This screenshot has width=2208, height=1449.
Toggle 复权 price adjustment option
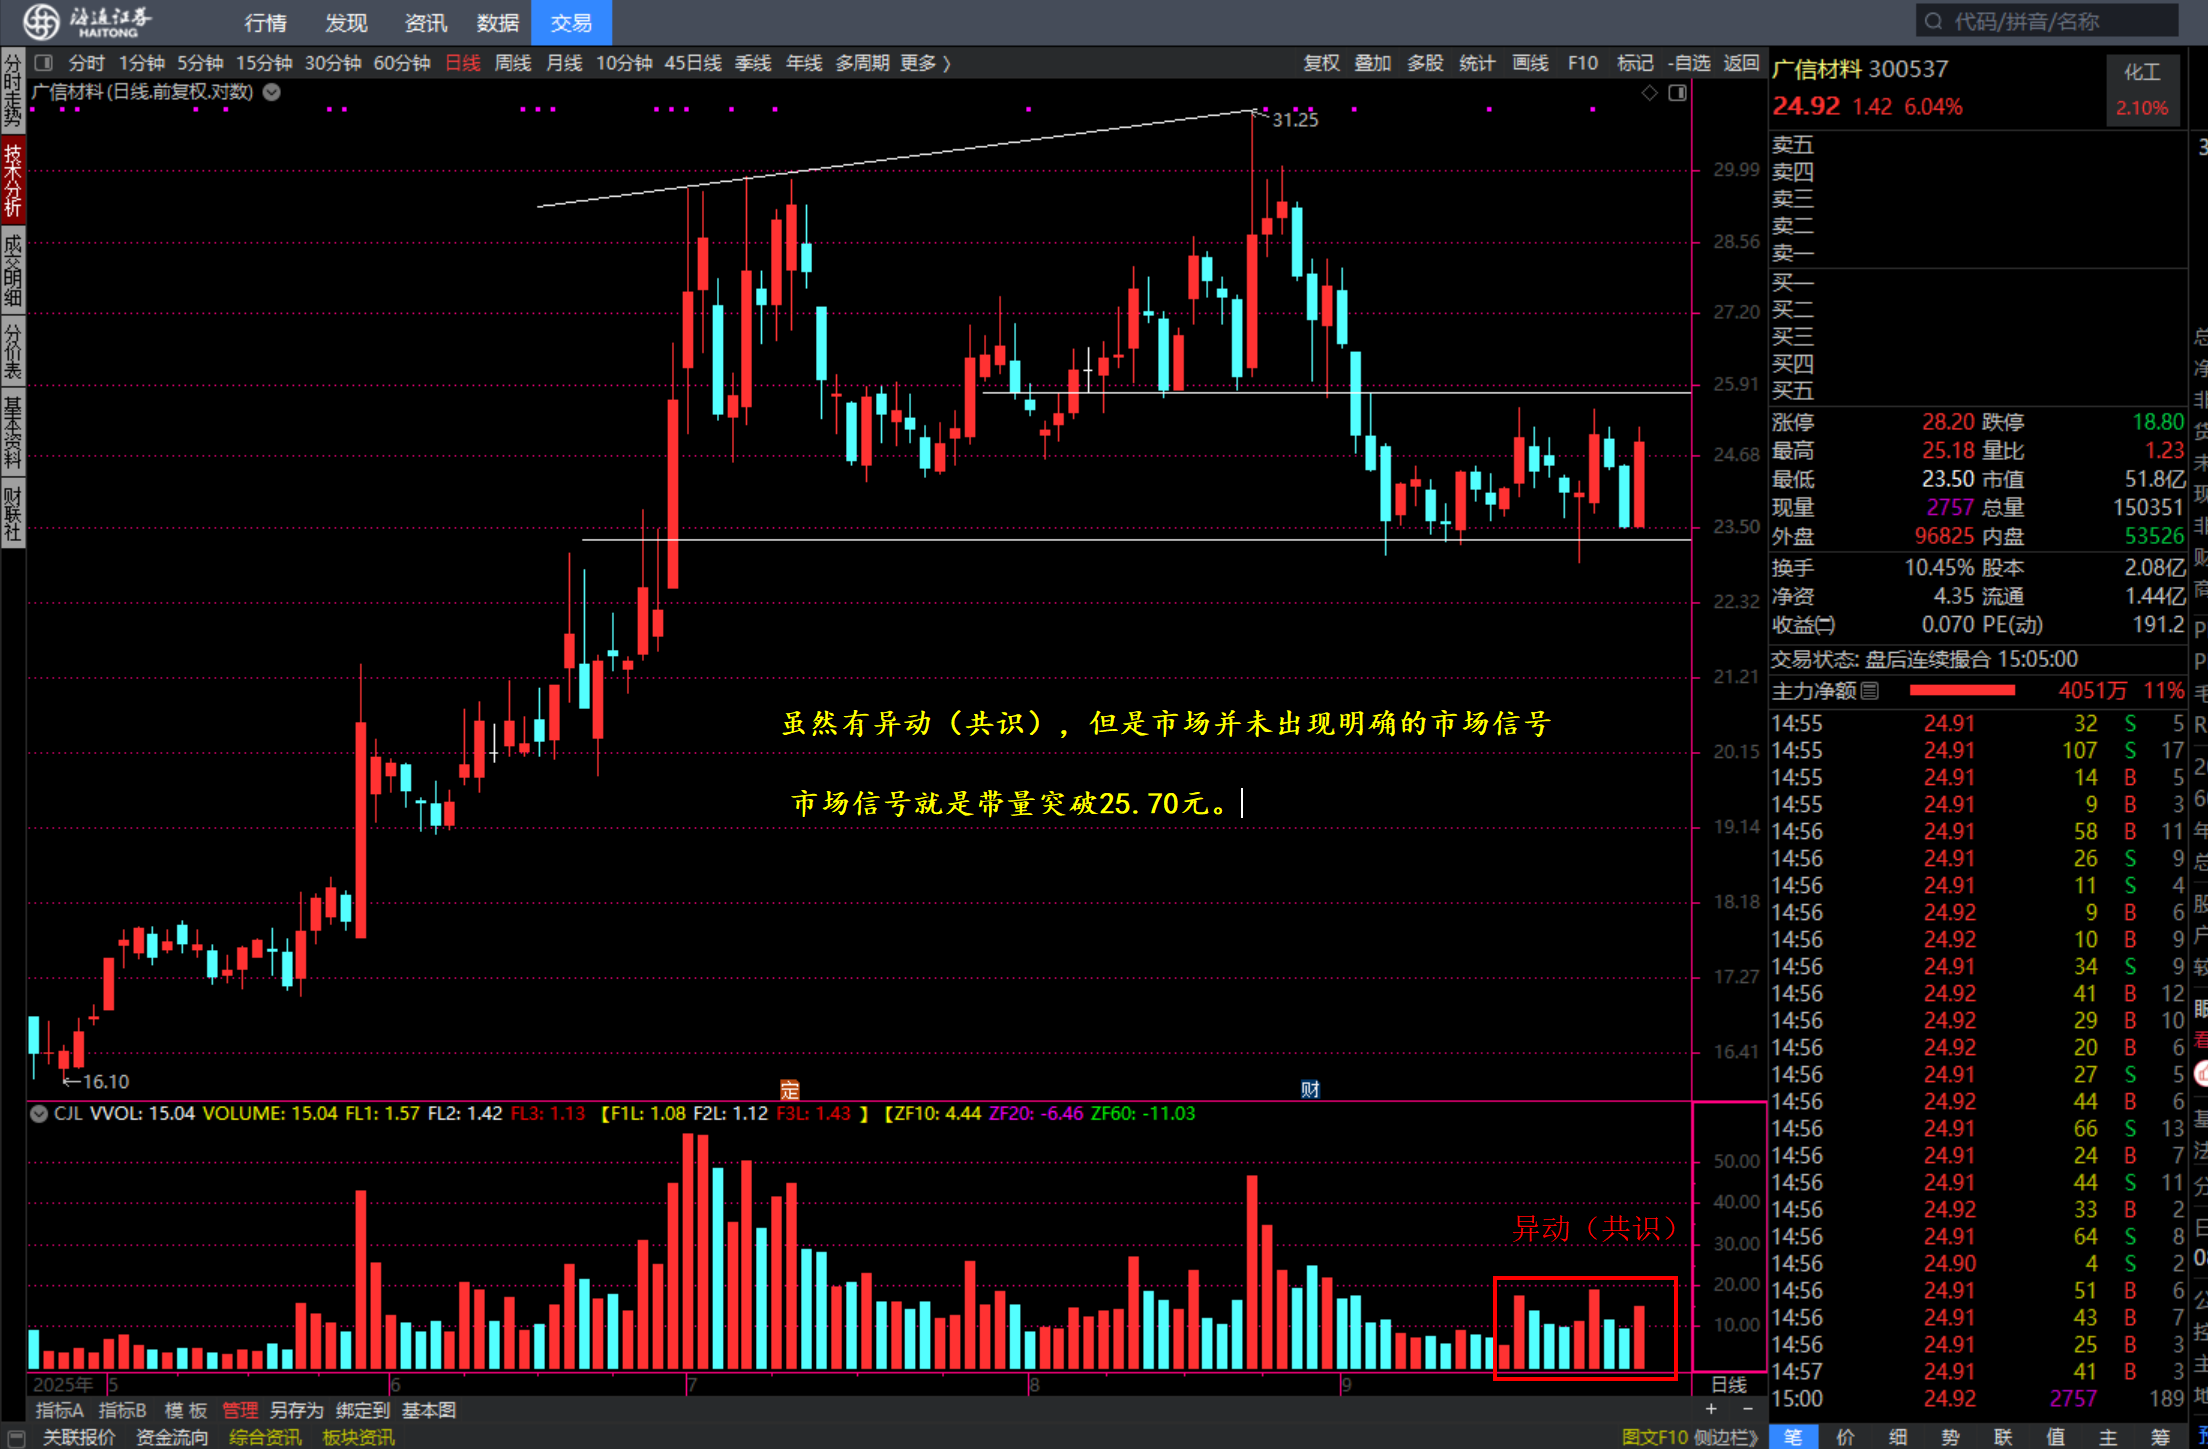[1320, 63]
